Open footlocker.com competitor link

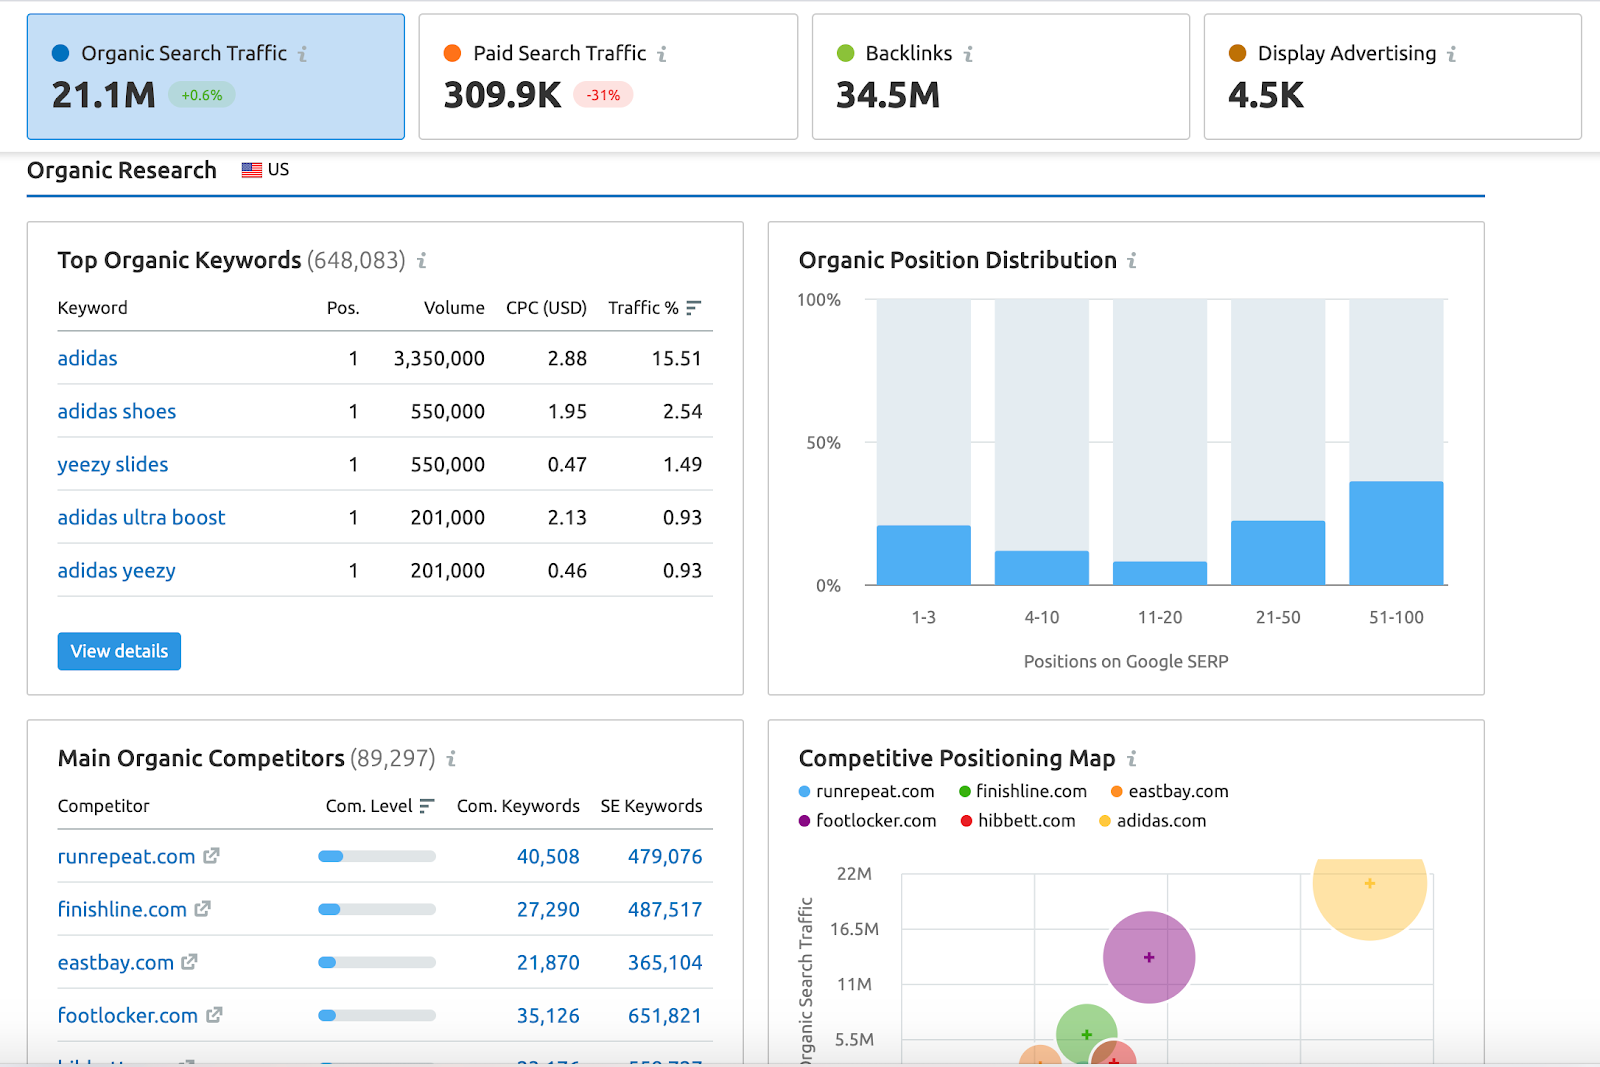tap(128, 1015)
